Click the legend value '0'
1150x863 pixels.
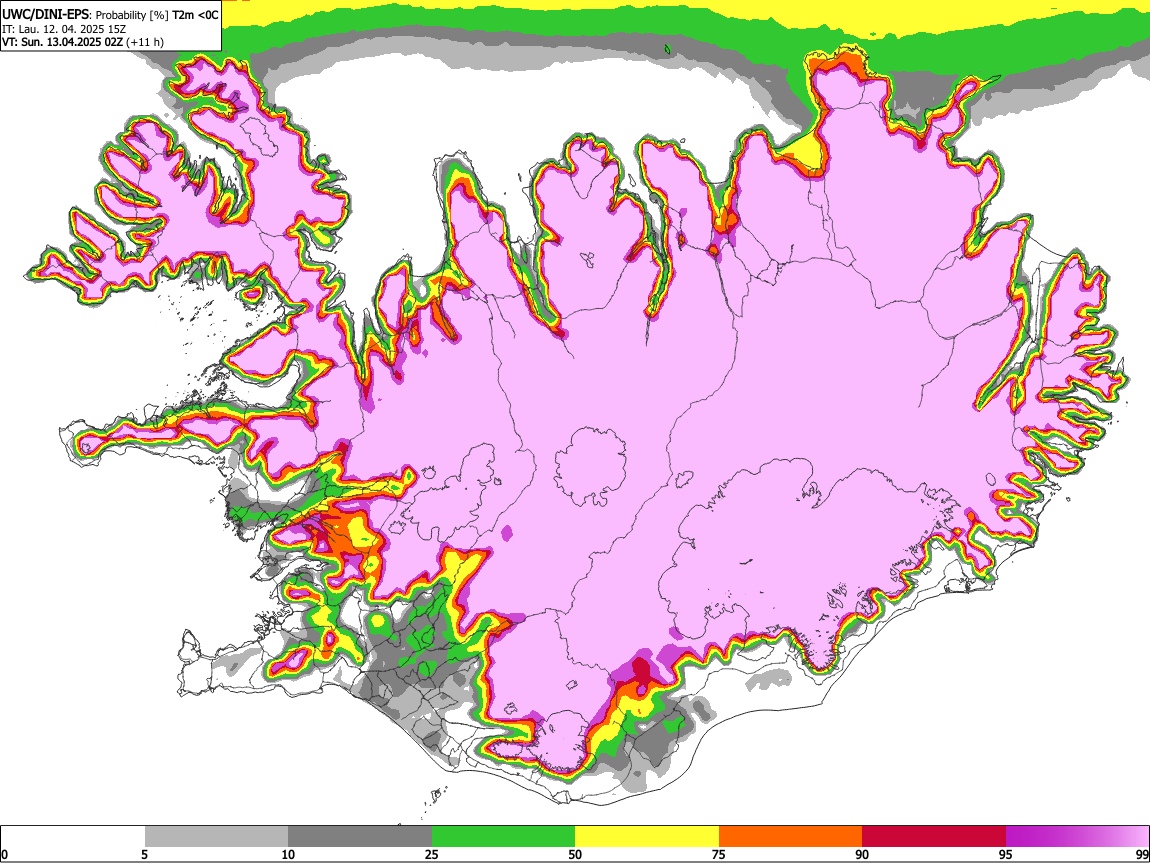[4, 854]
